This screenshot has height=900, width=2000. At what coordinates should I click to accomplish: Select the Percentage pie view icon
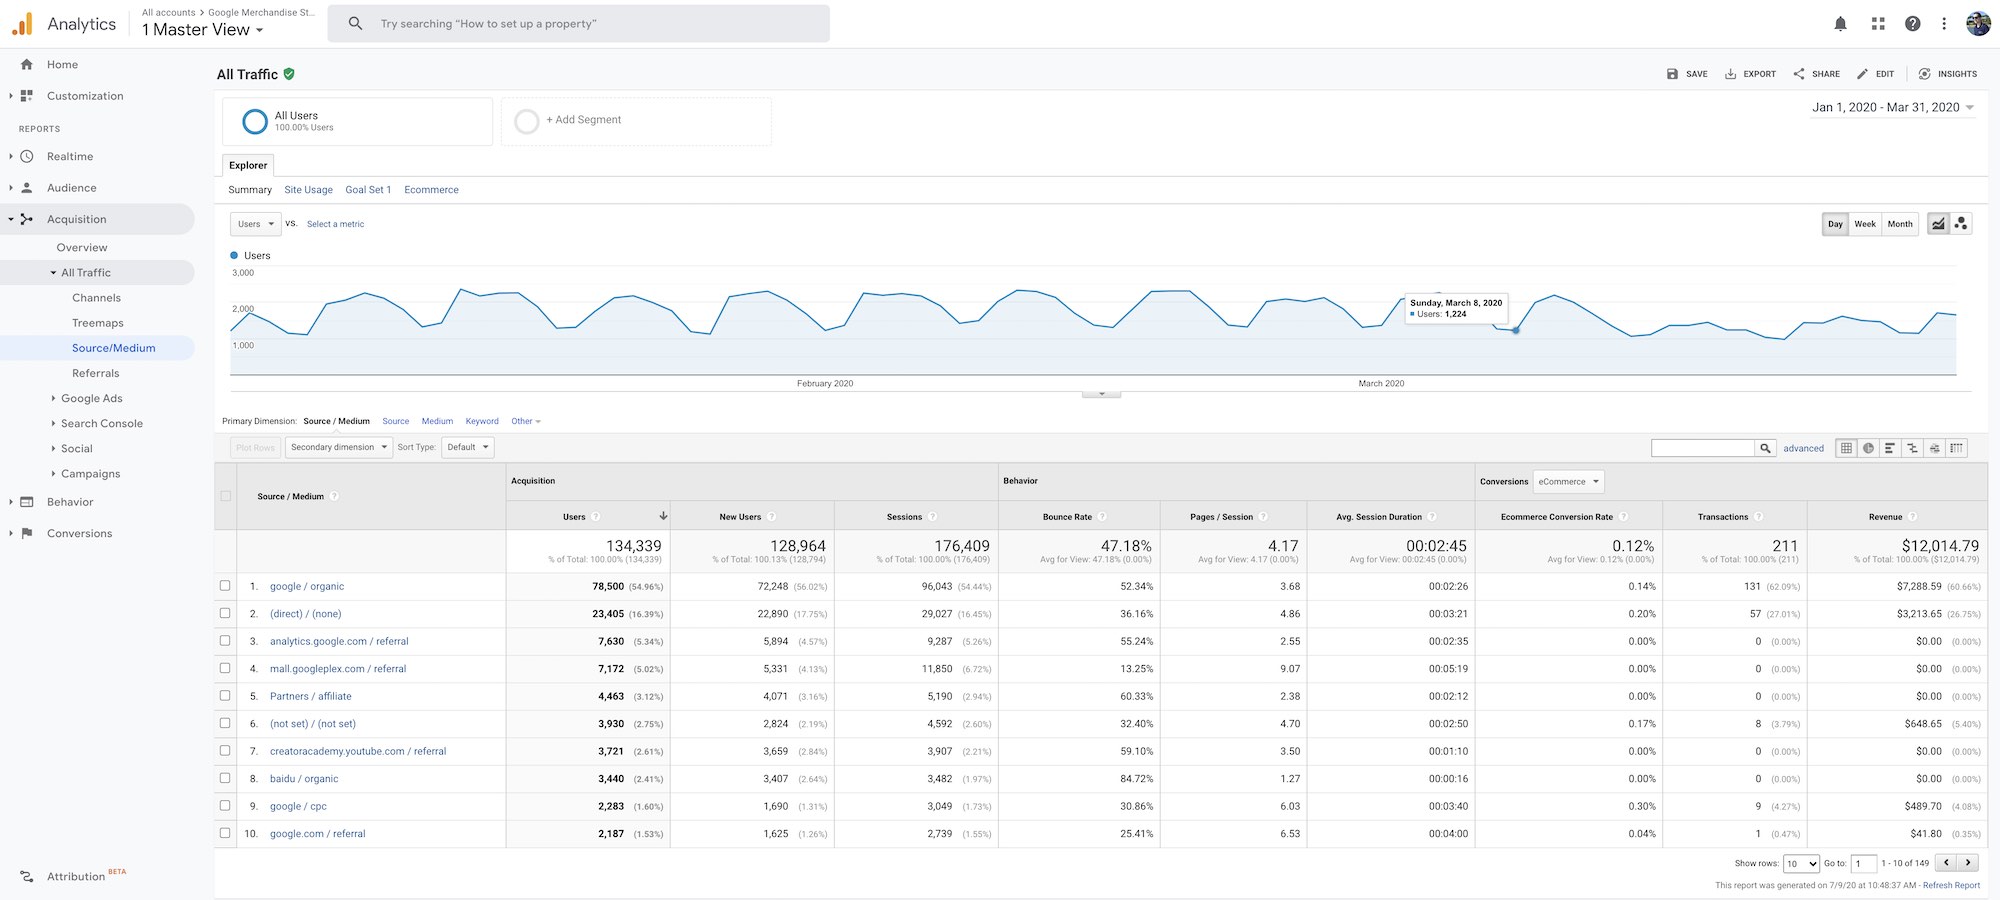[x=1868, y=448]
